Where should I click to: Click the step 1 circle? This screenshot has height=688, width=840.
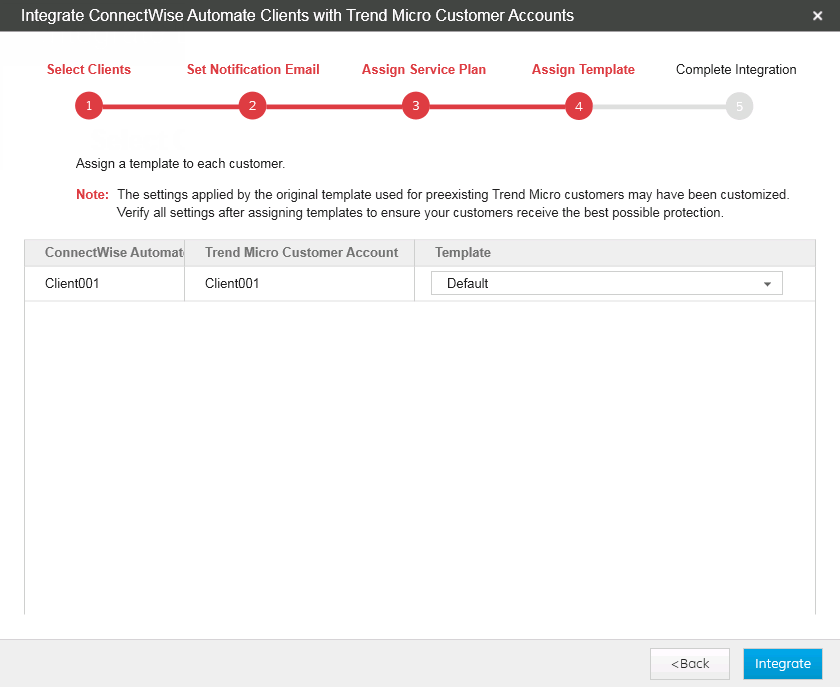tap(89, 106)
